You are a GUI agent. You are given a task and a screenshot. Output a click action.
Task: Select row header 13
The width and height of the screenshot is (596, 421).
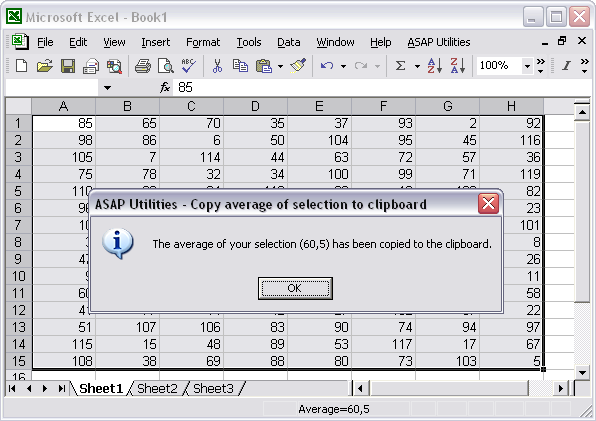18,327
